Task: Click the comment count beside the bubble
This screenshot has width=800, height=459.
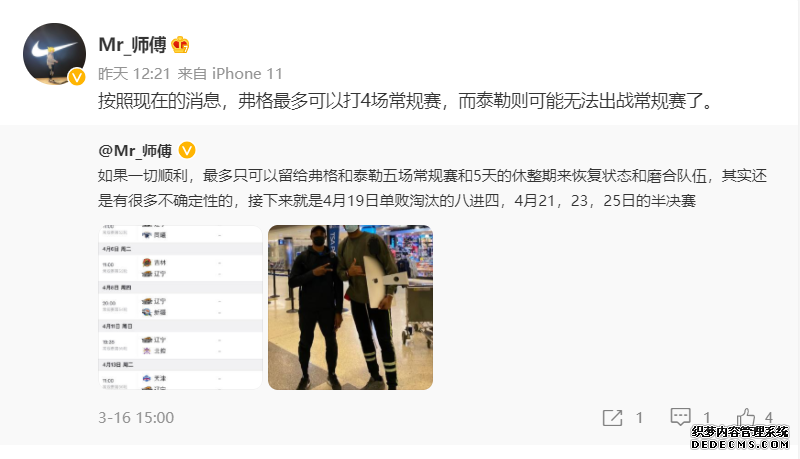Action: (x=707, y=418)
